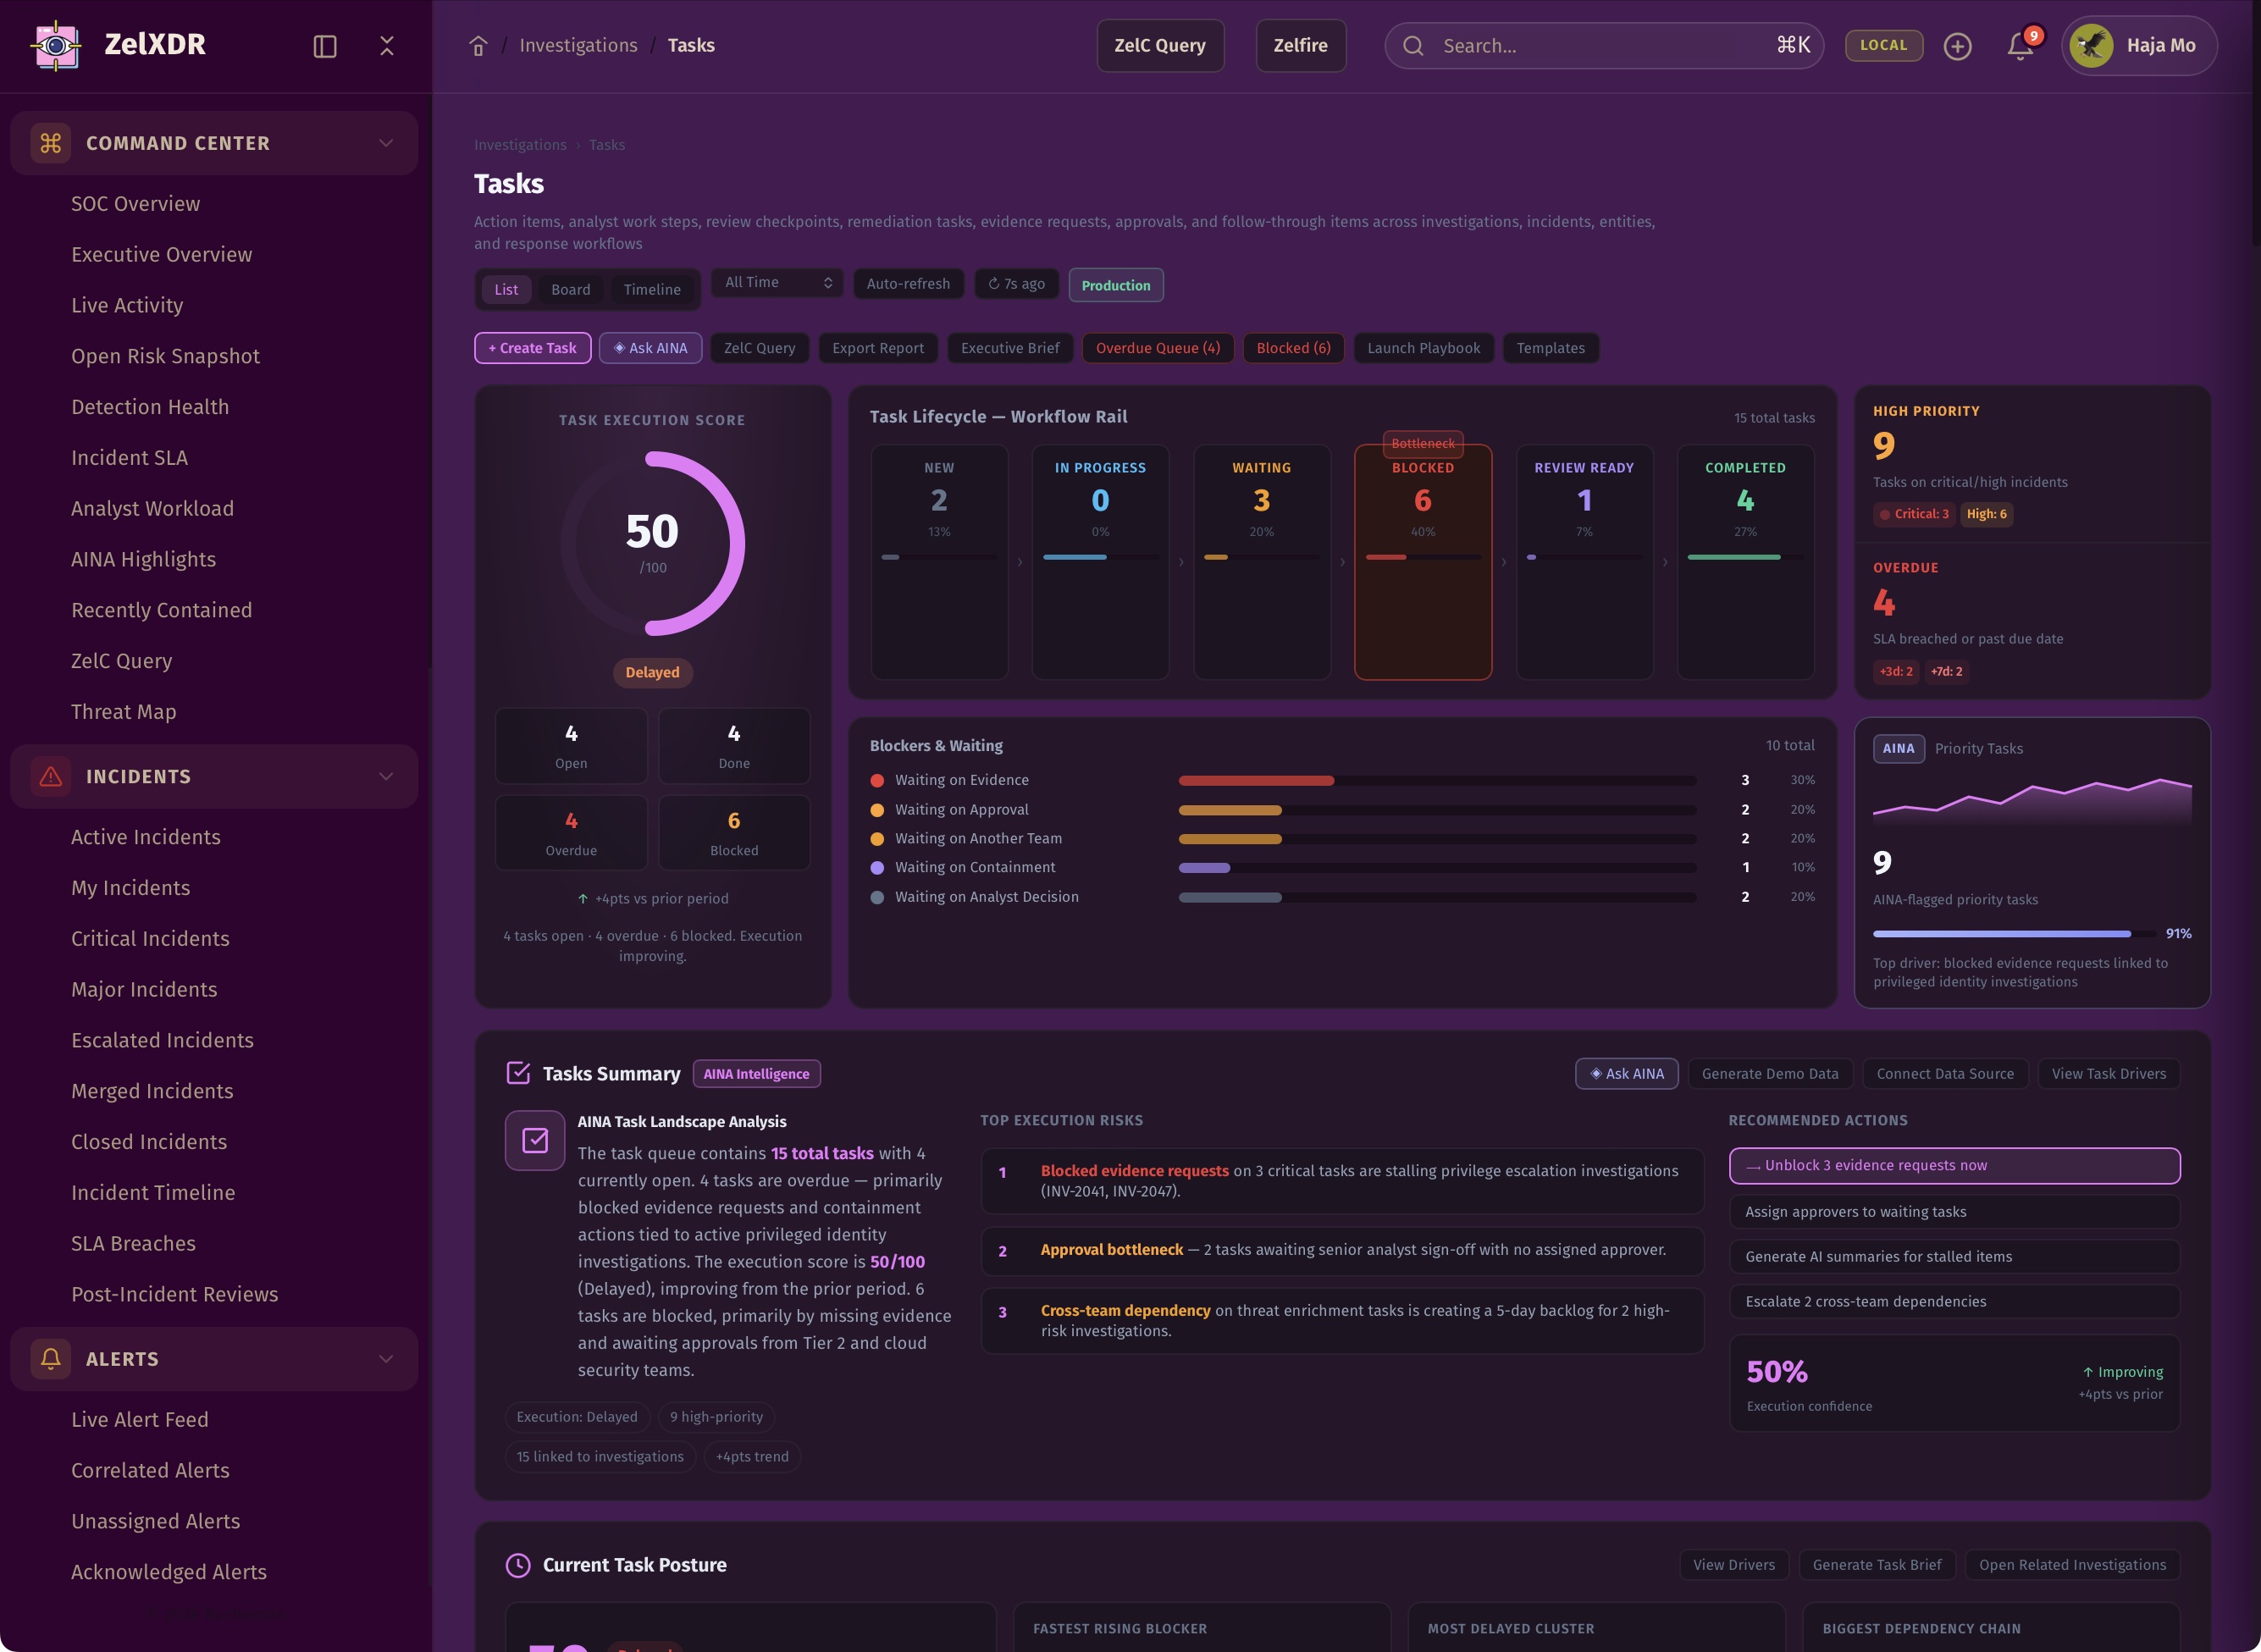Open the notifications bell

pos(2020,46)
